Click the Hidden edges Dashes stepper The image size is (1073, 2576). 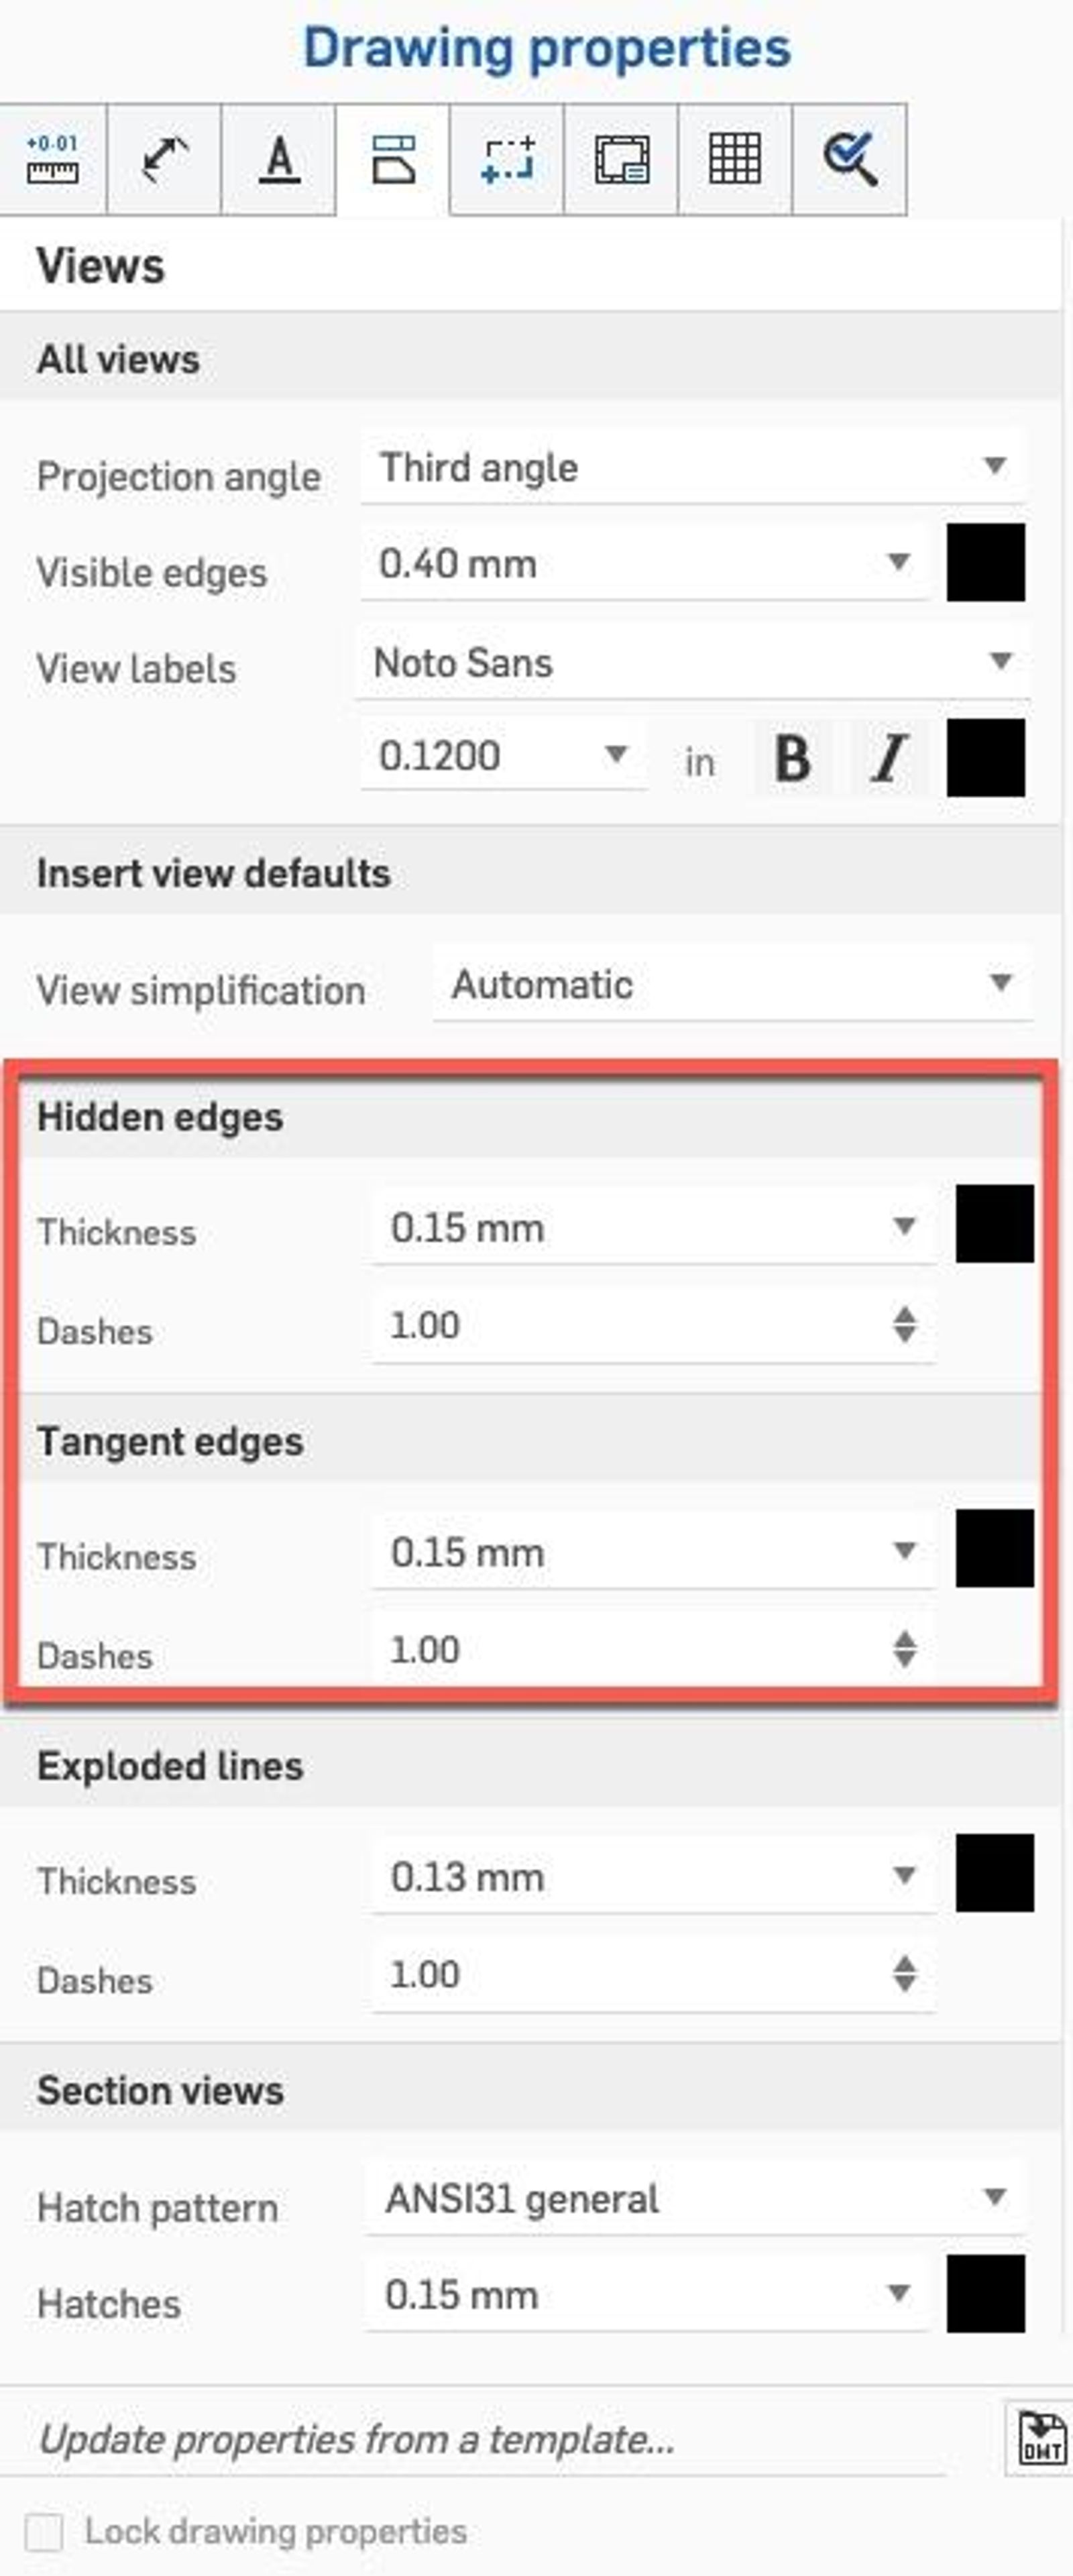click(x=904, y=1324)
